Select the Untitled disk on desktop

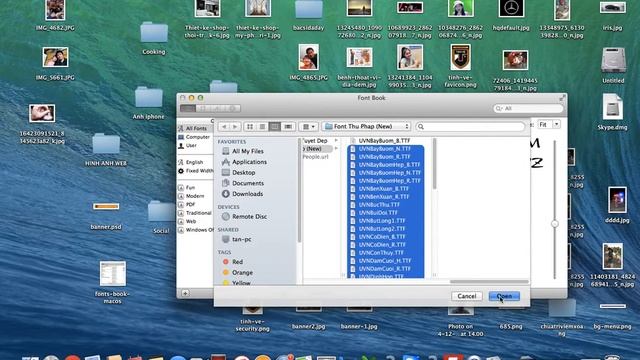613,65
